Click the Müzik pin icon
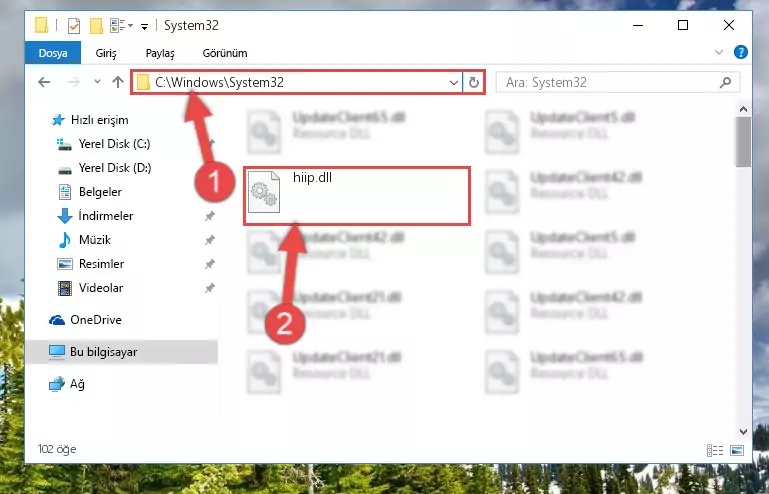Screen dimensions: 769x494 [x=209, y=240]
